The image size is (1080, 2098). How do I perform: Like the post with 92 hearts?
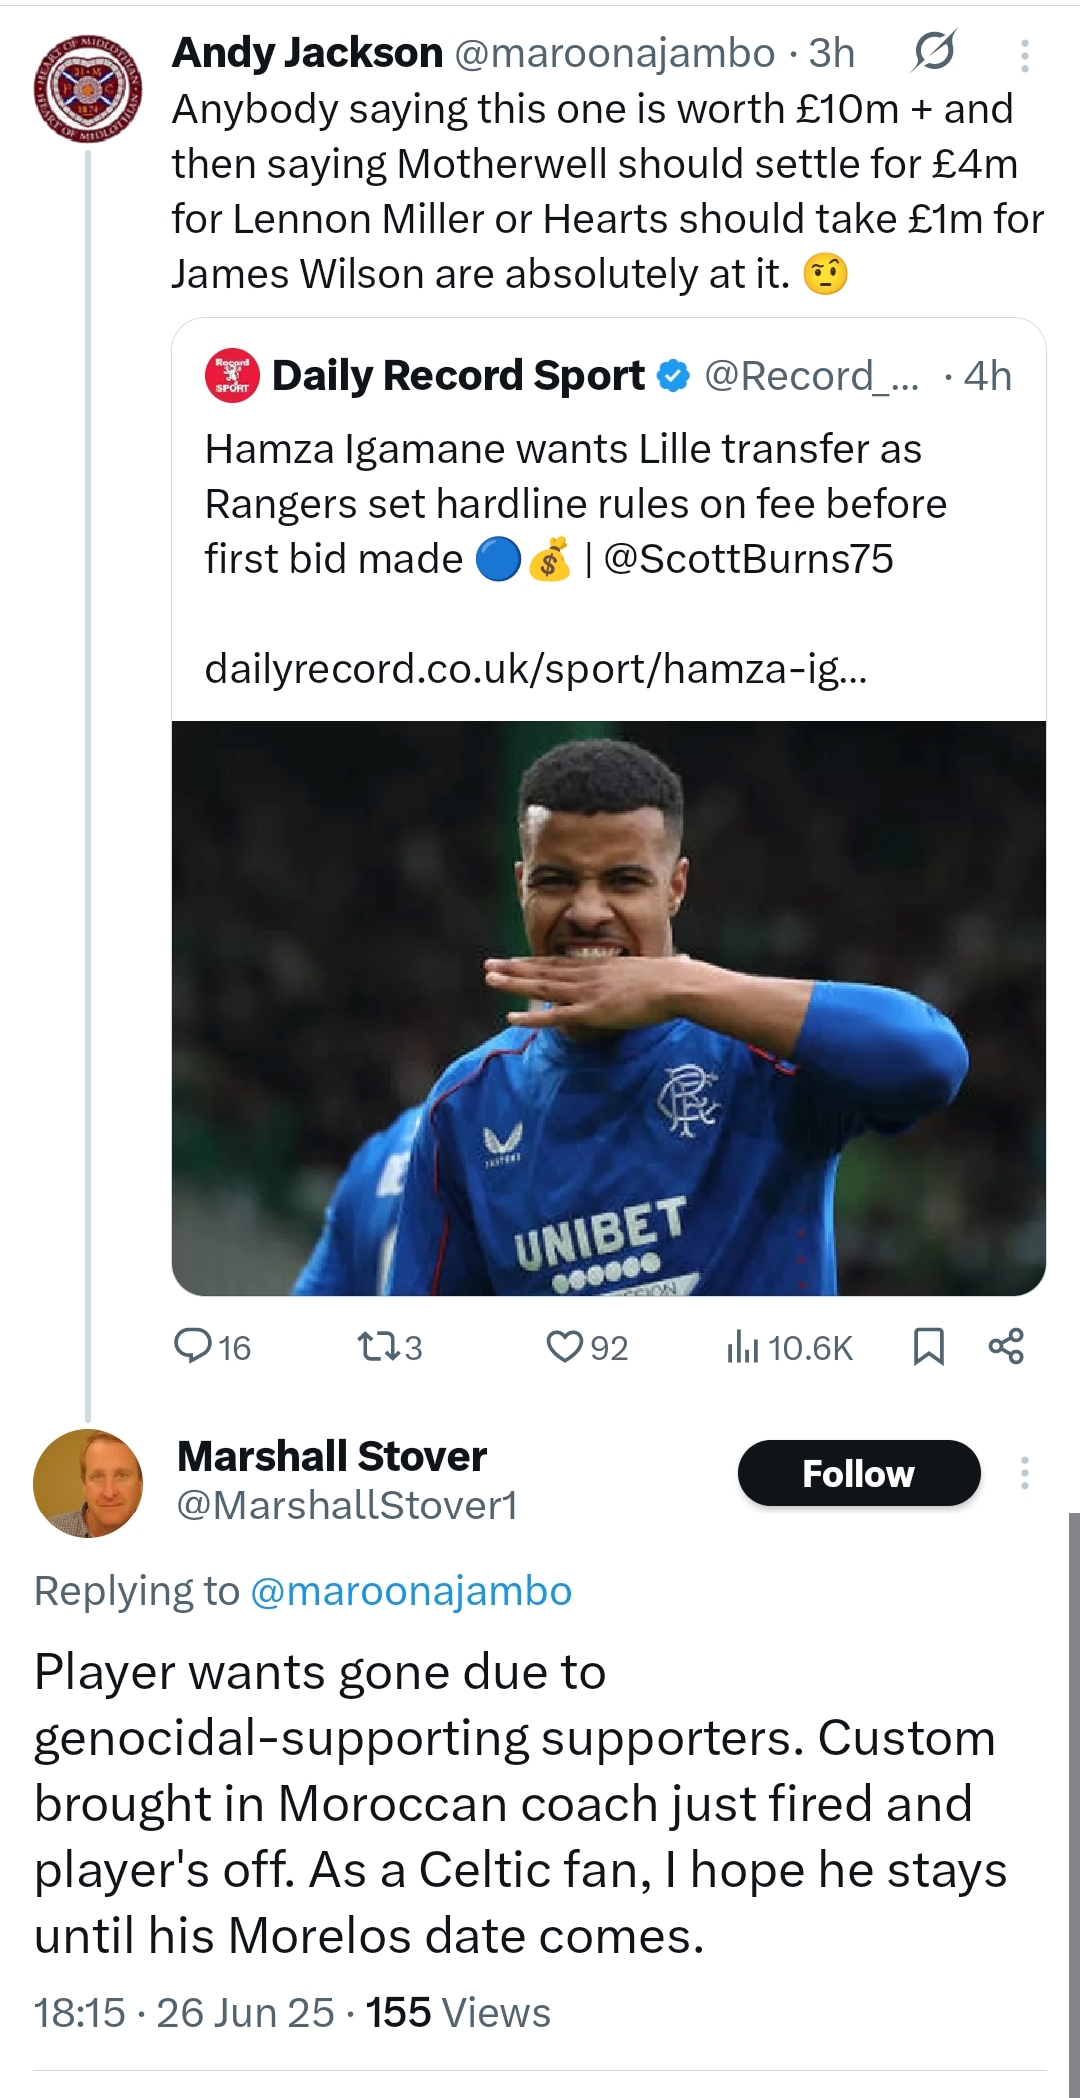pyautogui.click(x=587, y=1347)
